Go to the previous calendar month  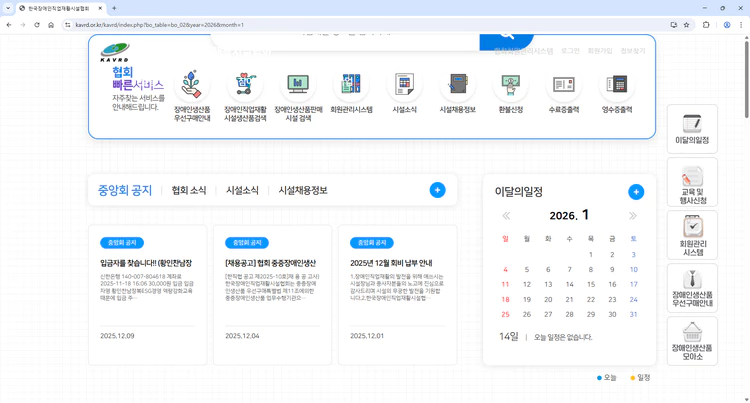coord(506,216)
